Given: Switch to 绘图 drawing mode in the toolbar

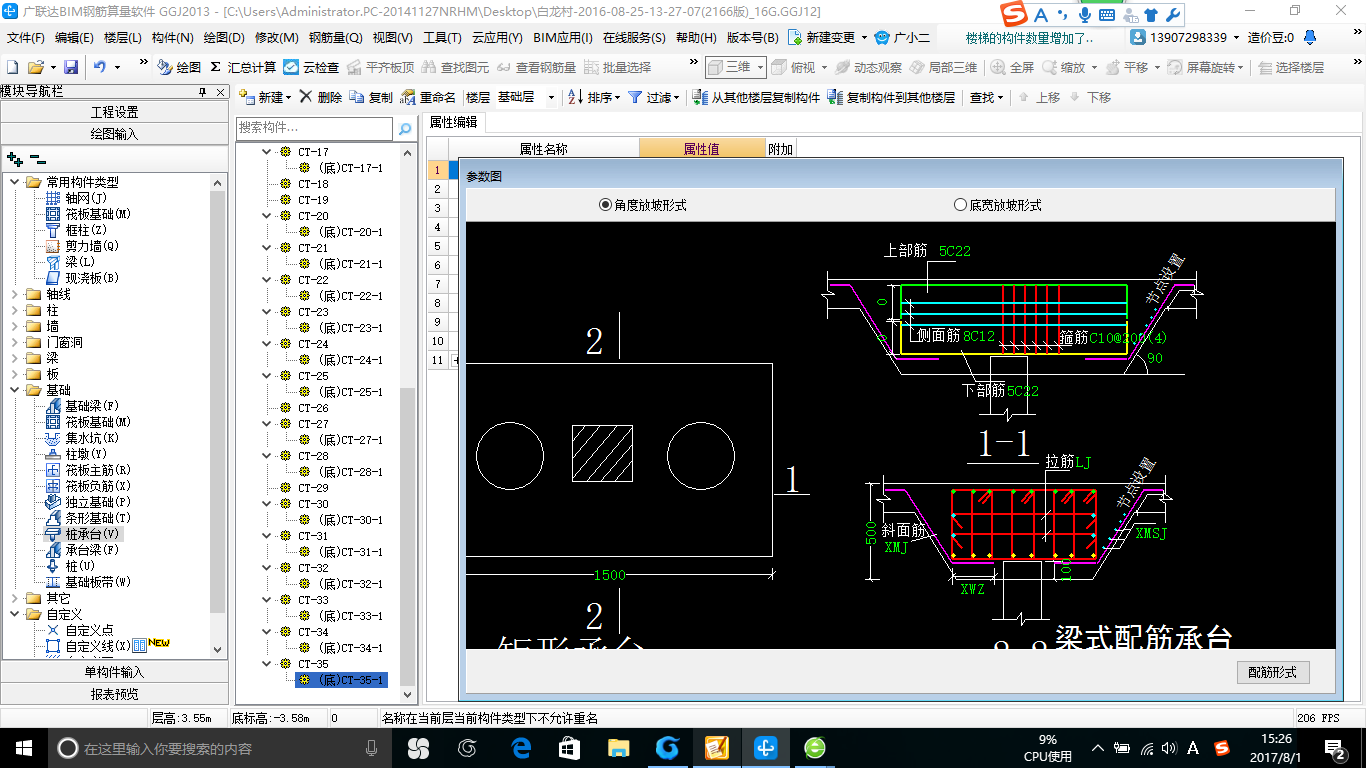Looking at the screenshot, I should 179,67.
